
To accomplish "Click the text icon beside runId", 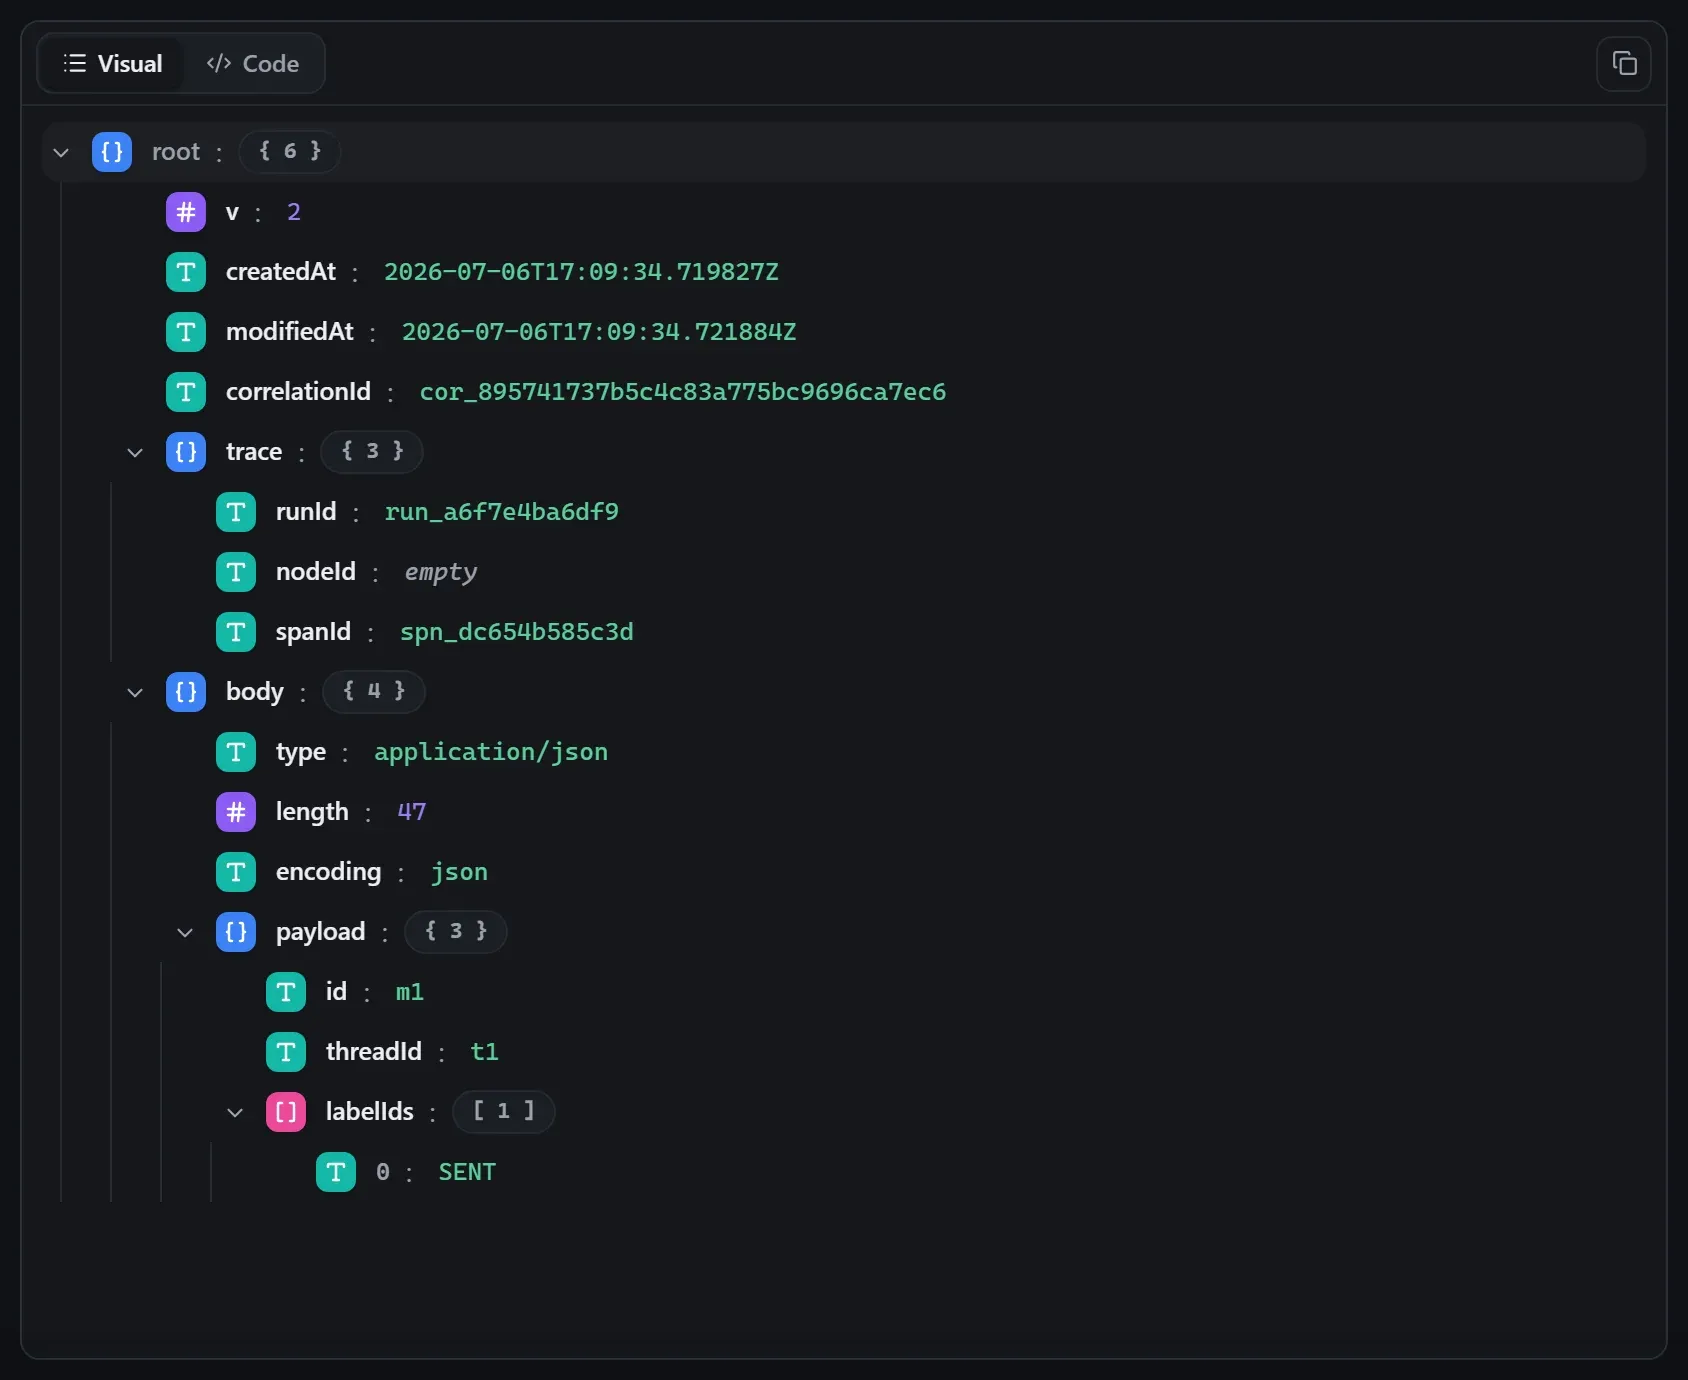I will [x=236, y=512].
